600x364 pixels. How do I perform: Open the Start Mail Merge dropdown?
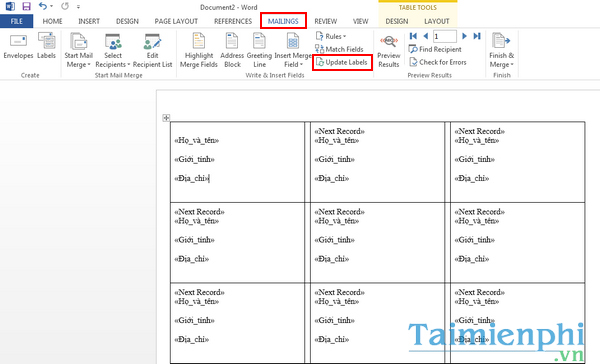coord(78,51)
